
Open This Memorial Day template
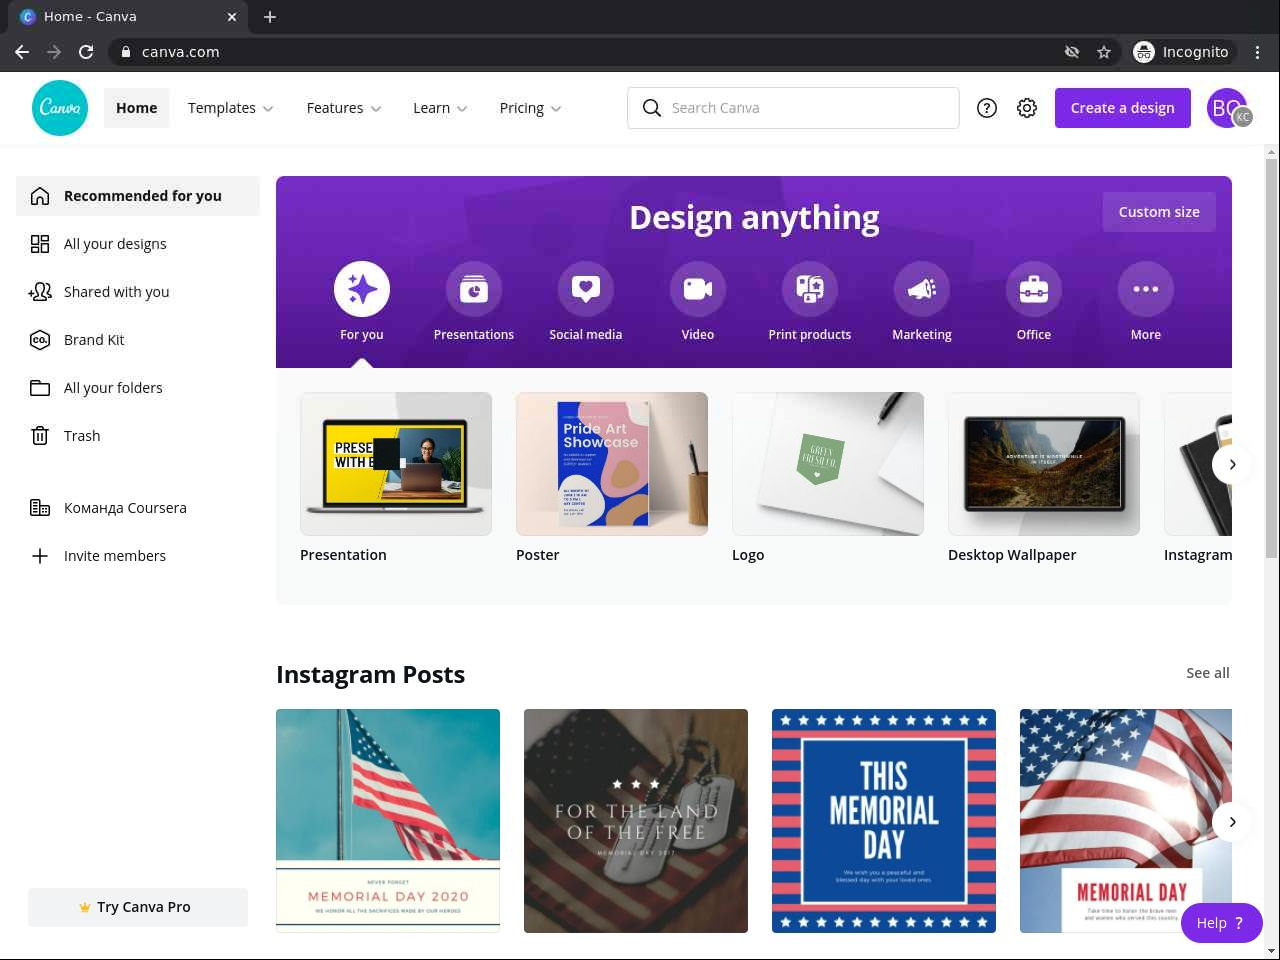(884, 821)
